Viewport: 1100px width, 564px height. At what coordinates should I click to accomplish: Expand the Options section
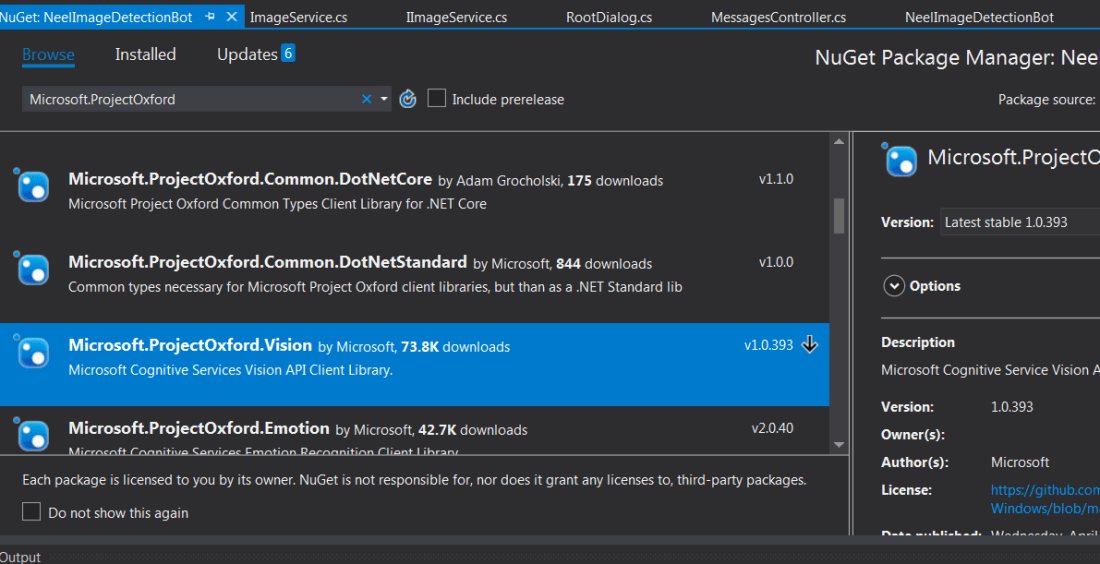coord(894,286)
